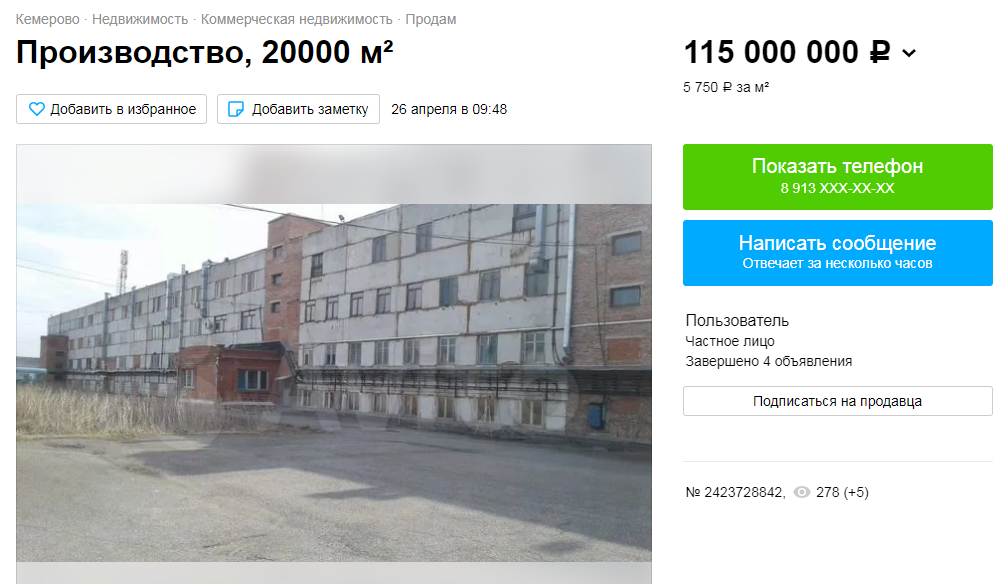Open the Пользователь seller profile
This screenshot has width=1008, height=584.
(x=737, y=320)
